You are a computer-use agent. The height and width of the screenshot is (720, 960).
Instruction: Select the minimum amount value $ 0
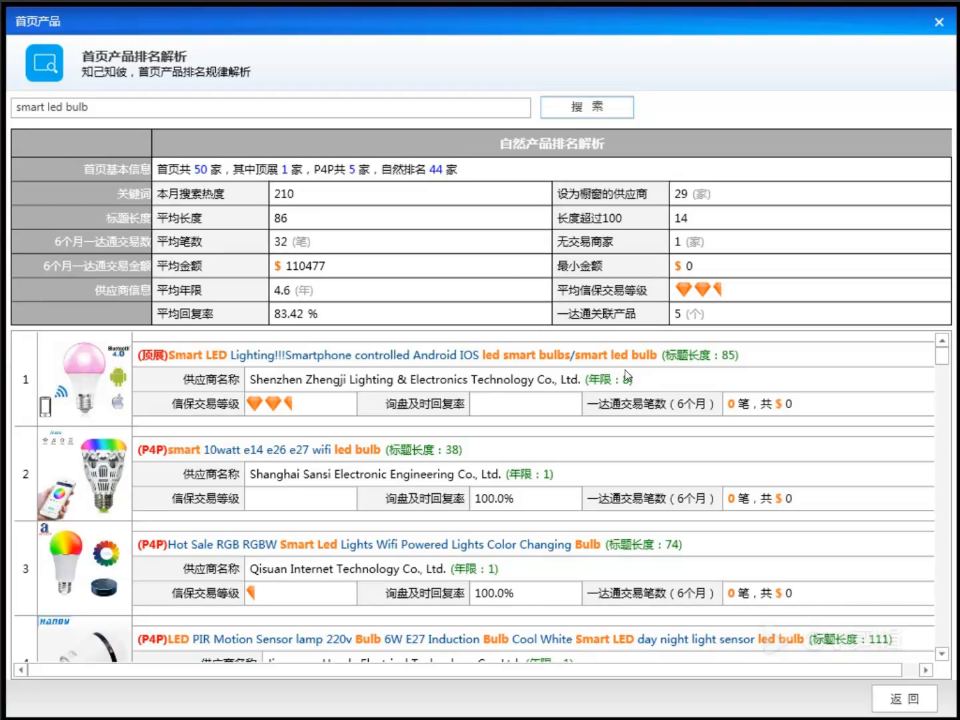click(684, 266)
